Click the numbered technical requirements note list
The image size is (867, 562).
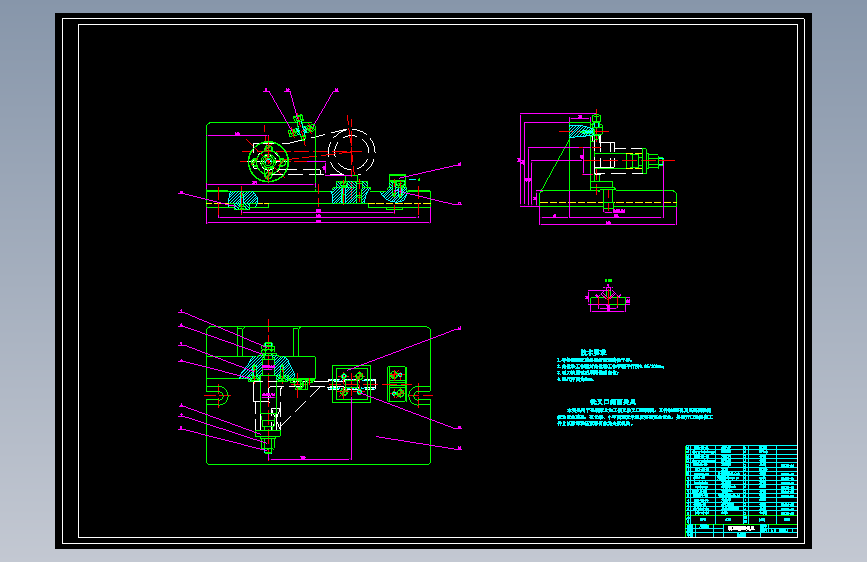[x=610, y=370]
